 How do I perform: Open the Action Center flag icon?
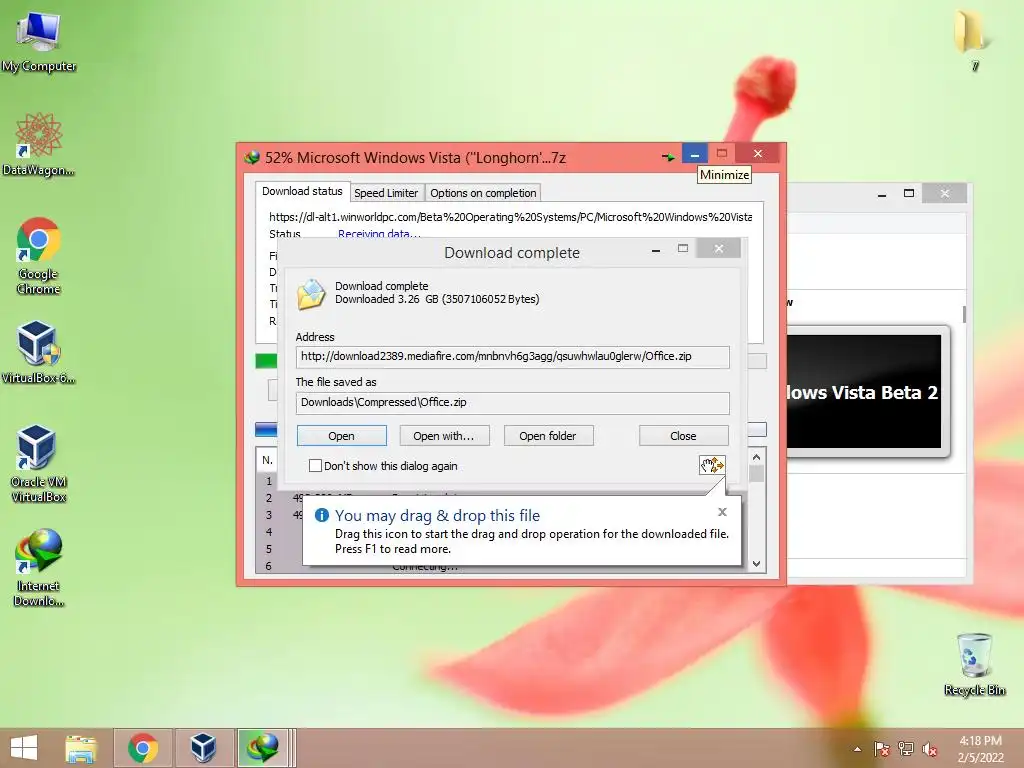coord(882,749)
